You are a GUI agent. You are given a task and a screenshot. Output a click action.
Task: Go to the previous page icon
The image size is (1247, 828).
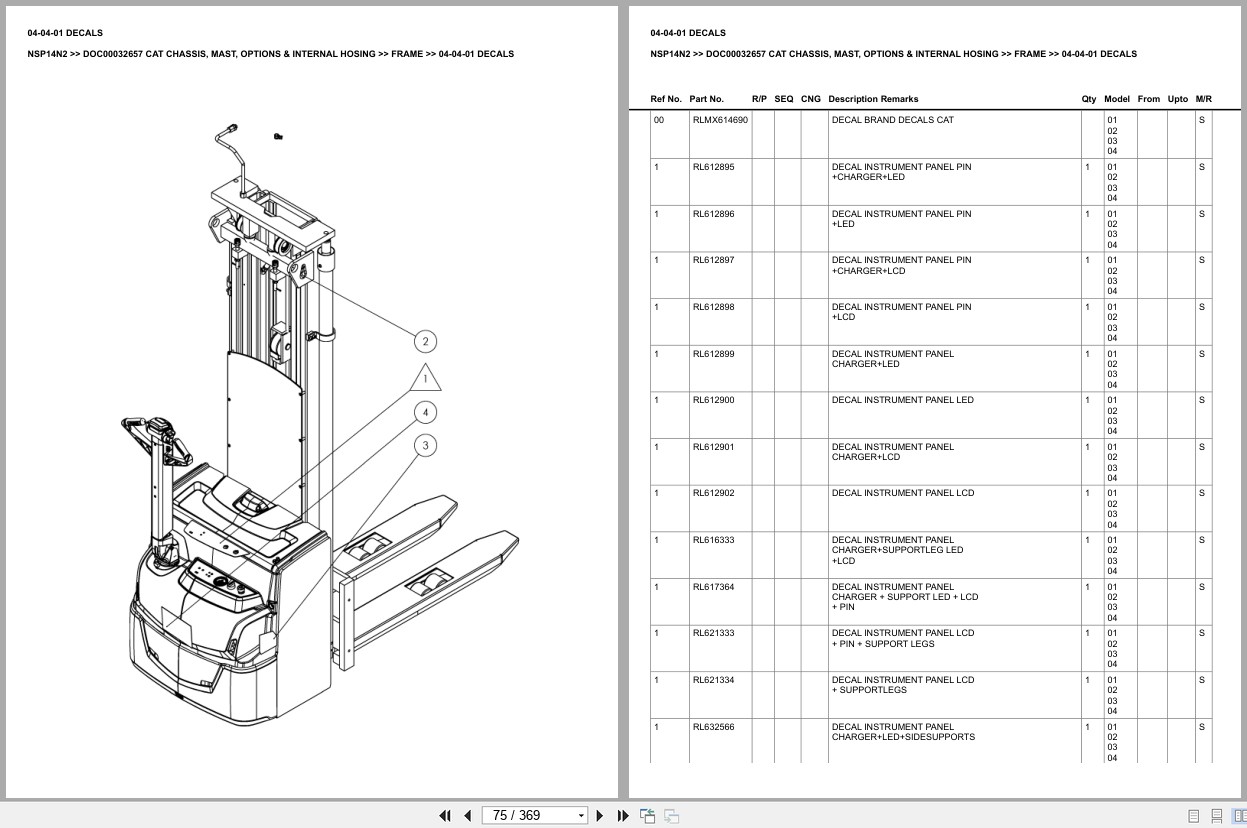(467, 816)
